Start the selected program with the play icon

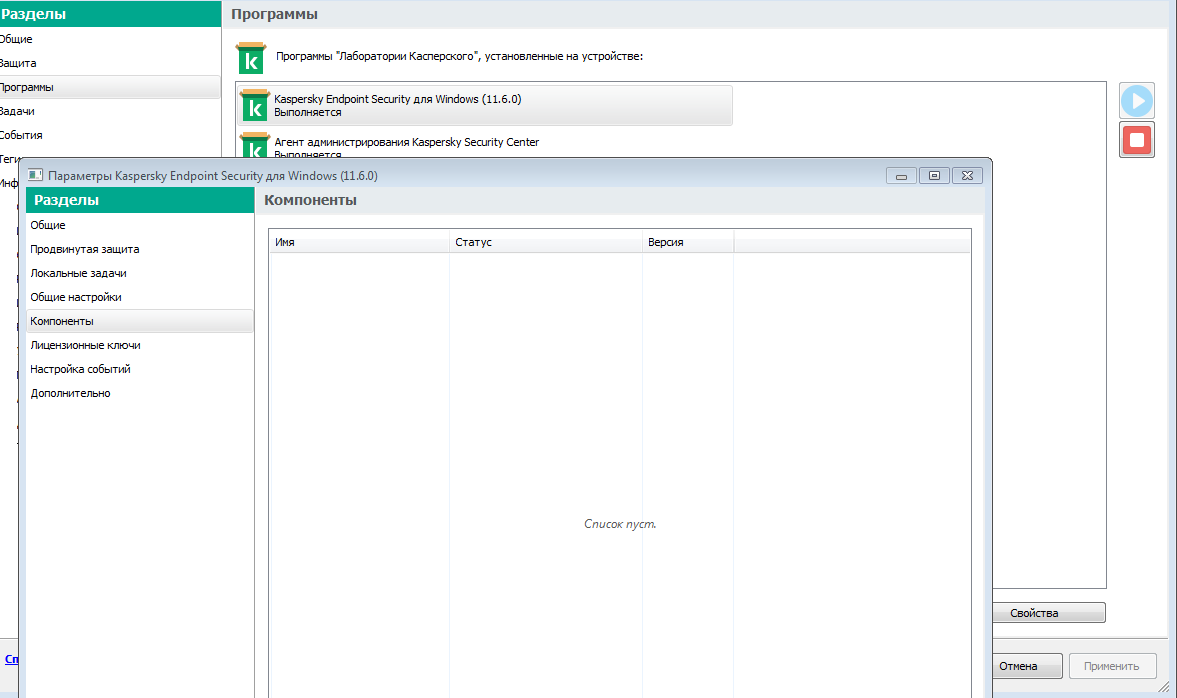(1136, 101)
